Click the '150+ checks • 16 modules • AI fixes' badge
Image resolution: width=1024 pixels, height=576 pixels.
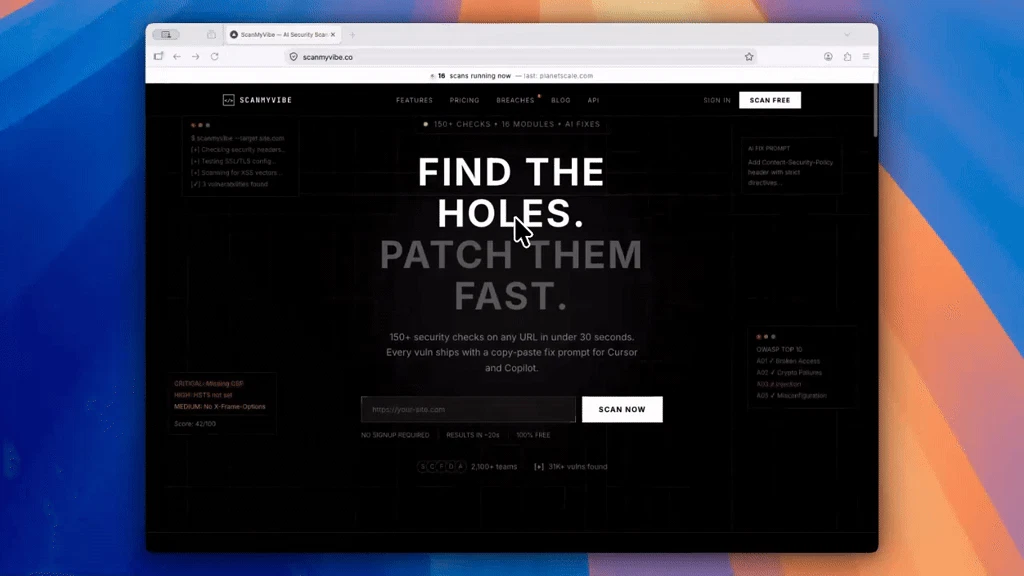click(511, 124)
